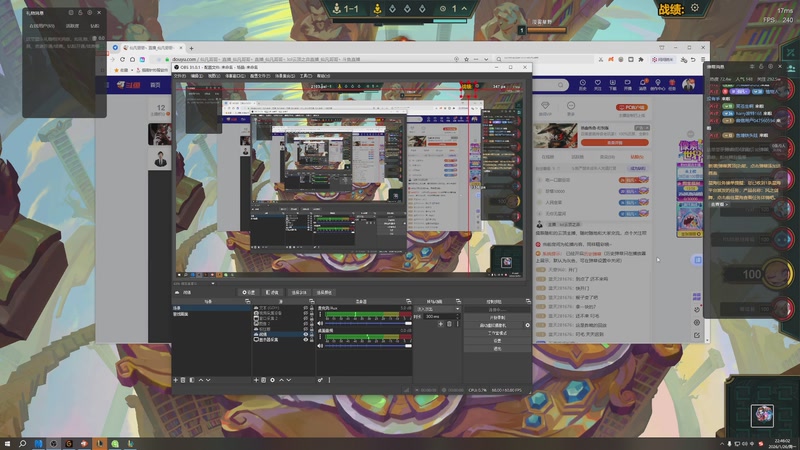Viewport: 800px width, 450px height.
Task: Open 历史 history icon in Douyu header
Action: tap(582, 85)
